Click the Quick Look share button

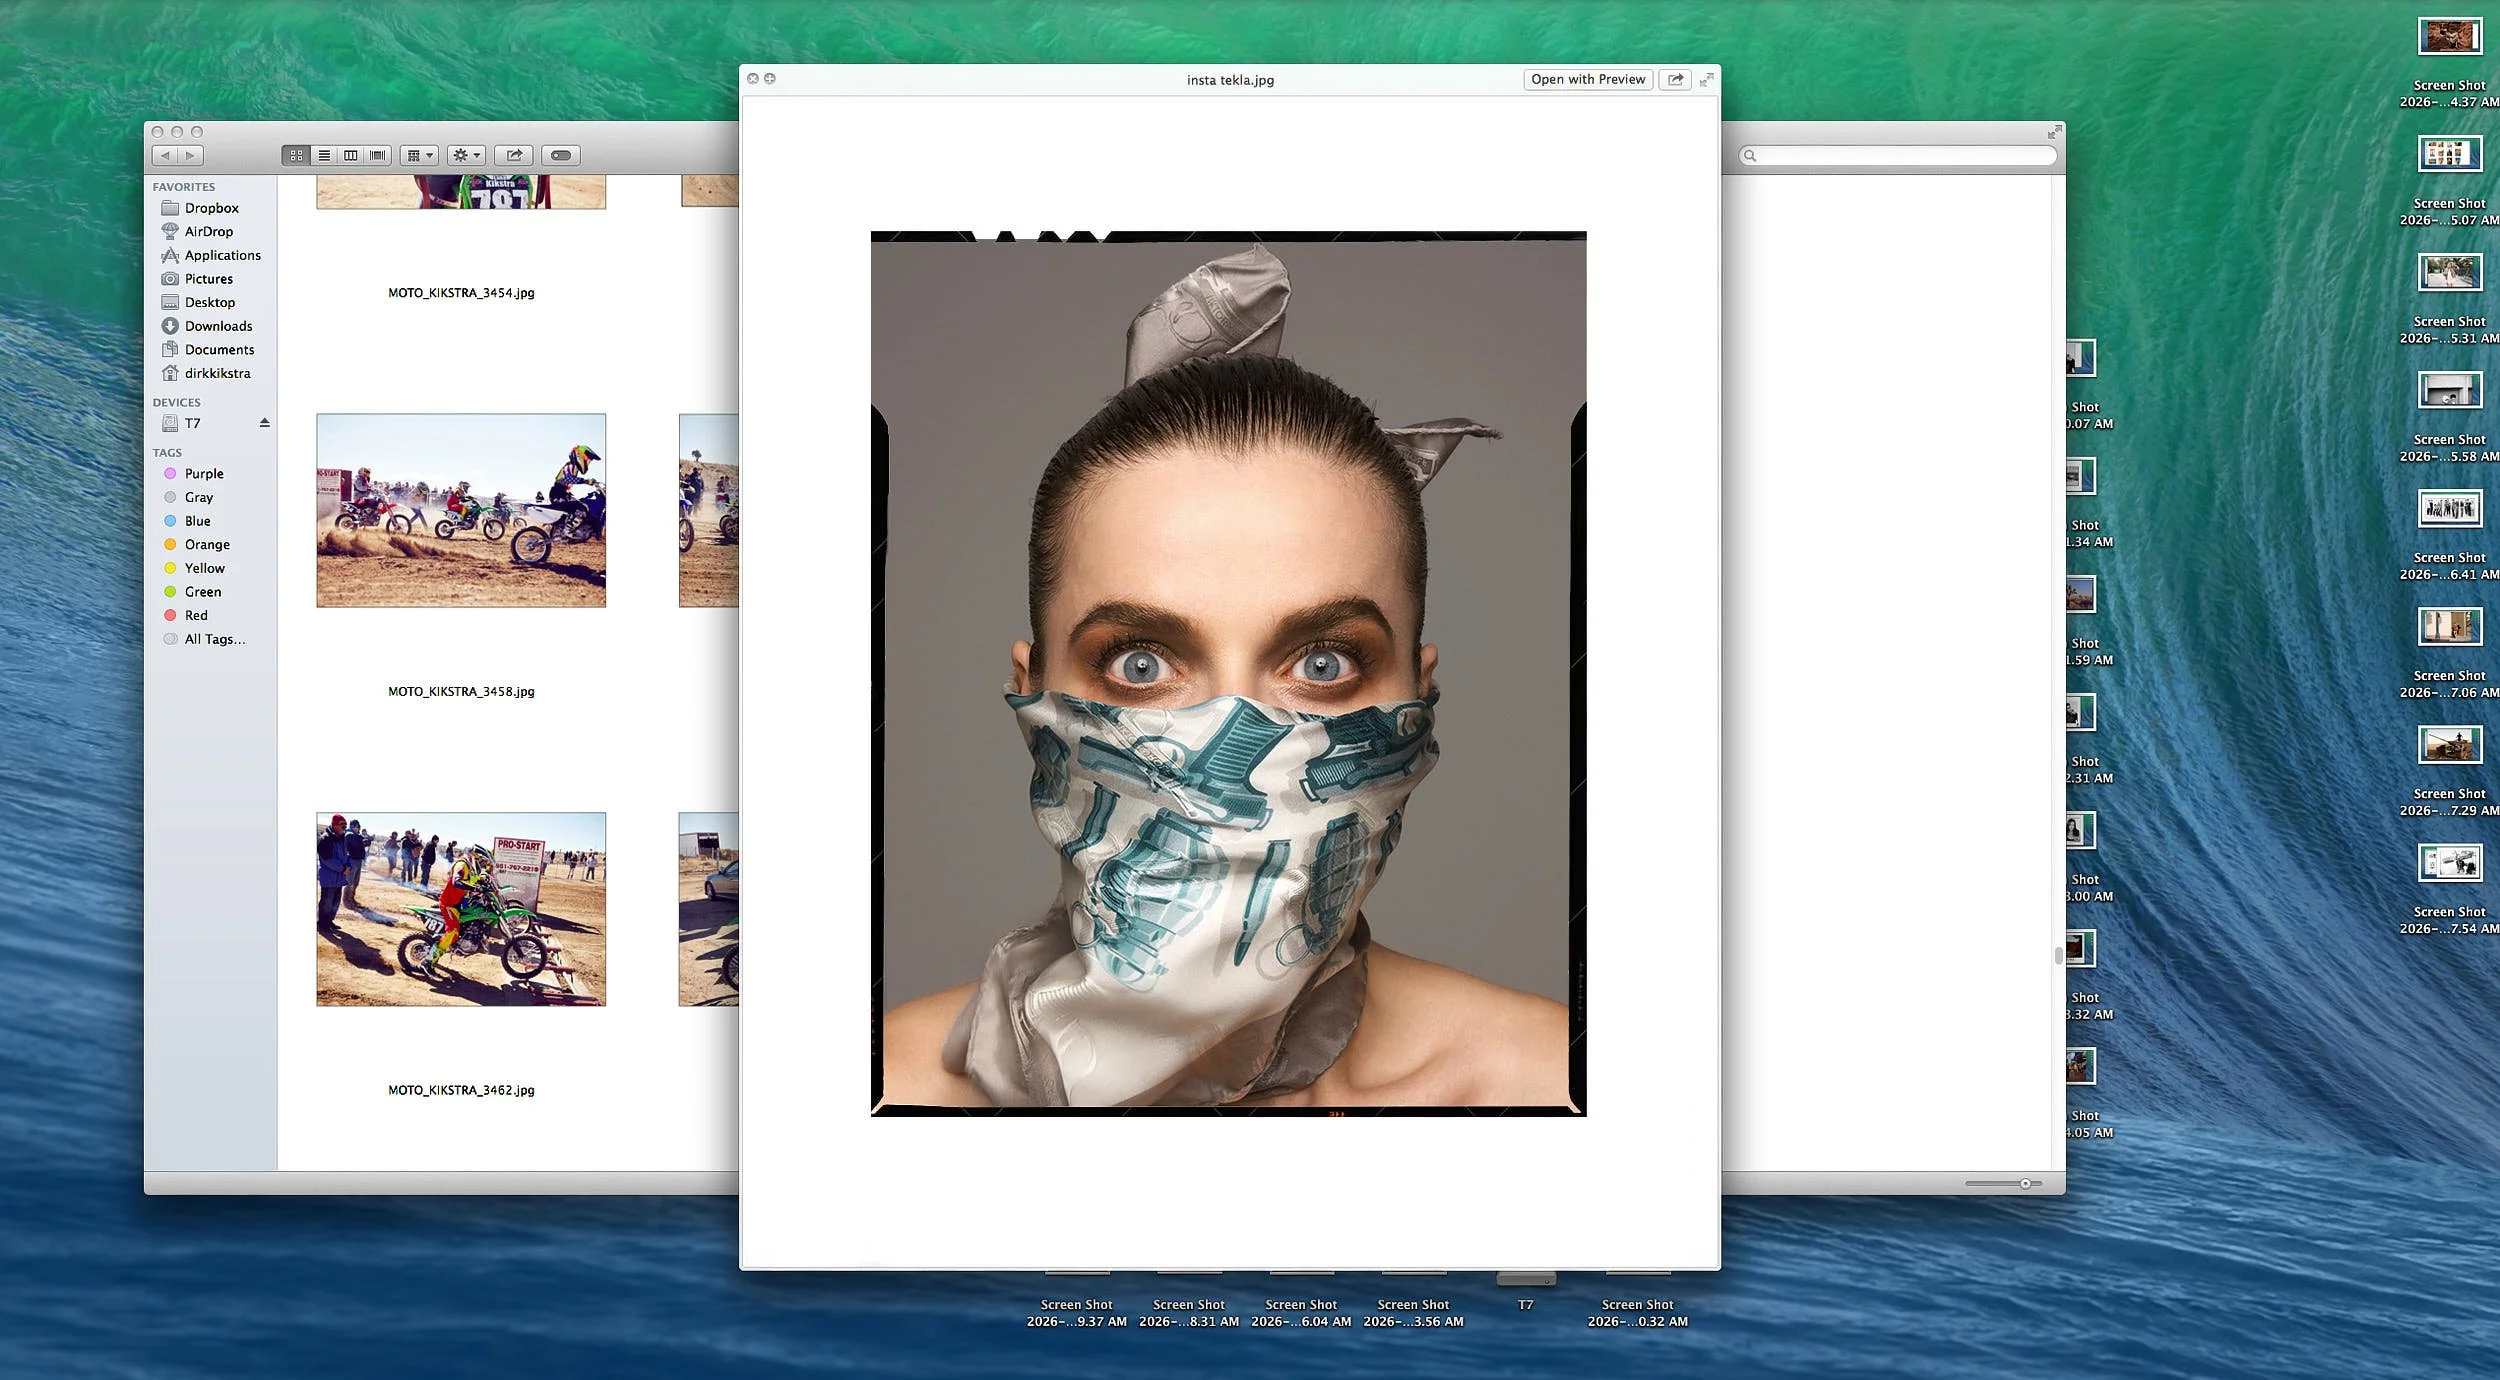pos(1675,80)
